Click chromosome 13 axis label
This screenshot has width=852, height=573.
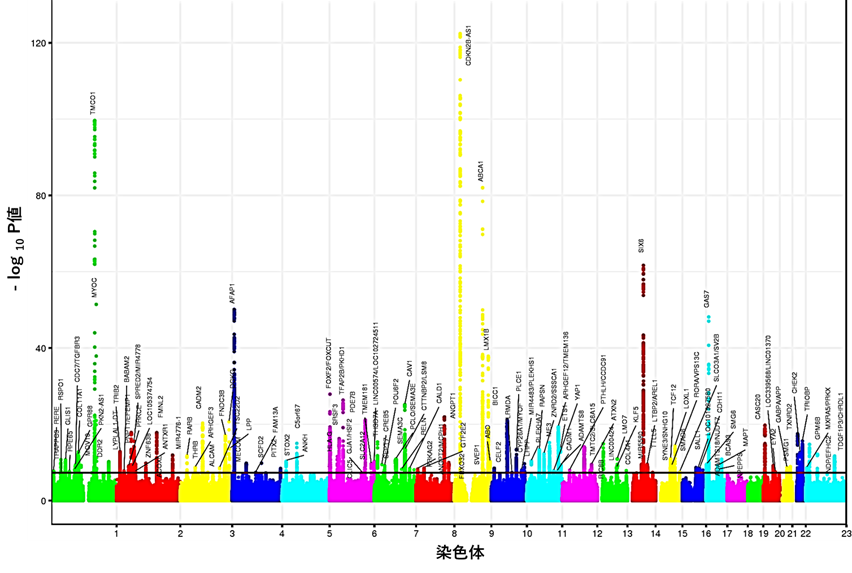[627, 534]
